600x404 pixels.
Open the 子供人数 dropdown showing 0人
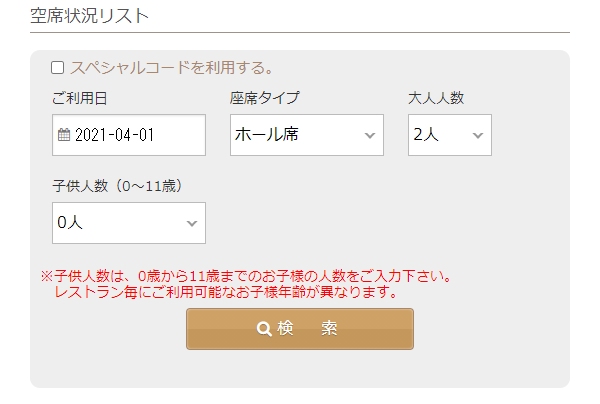(x=129, y=223)
